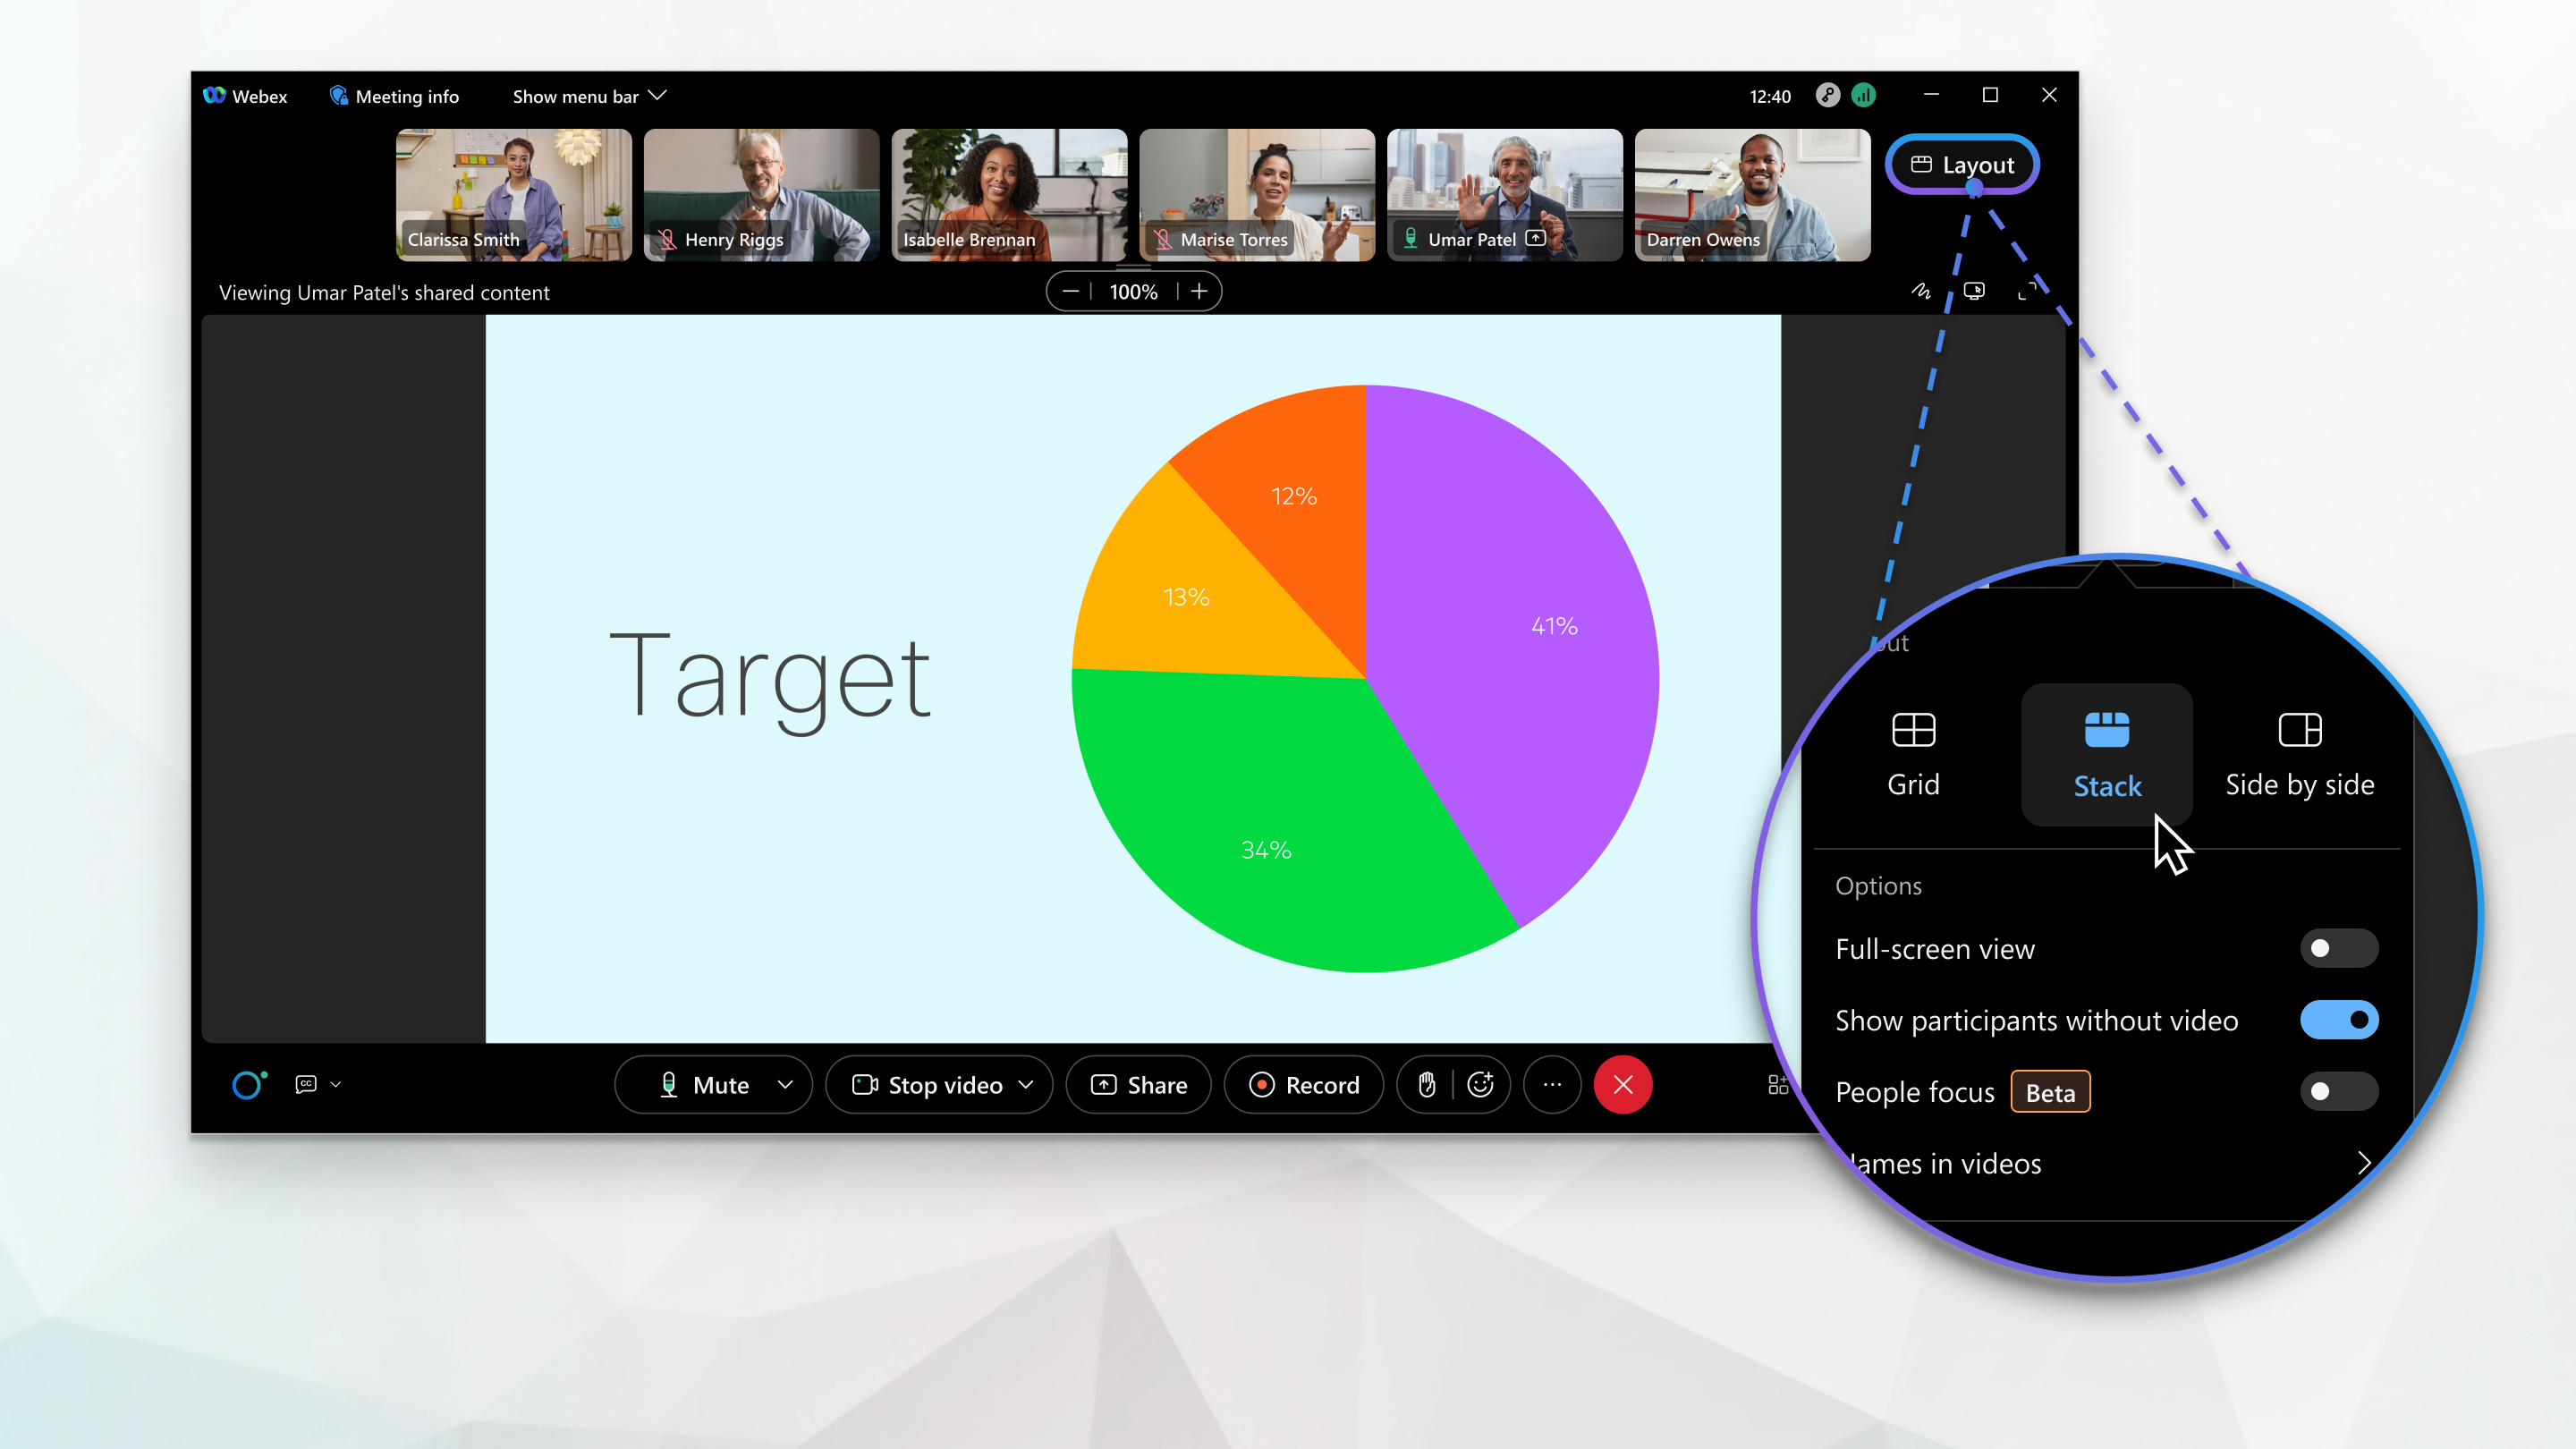2576x1449 pixels.
Task: Click the Reactions emoji icon
Action: (x=1481, y=1085)
